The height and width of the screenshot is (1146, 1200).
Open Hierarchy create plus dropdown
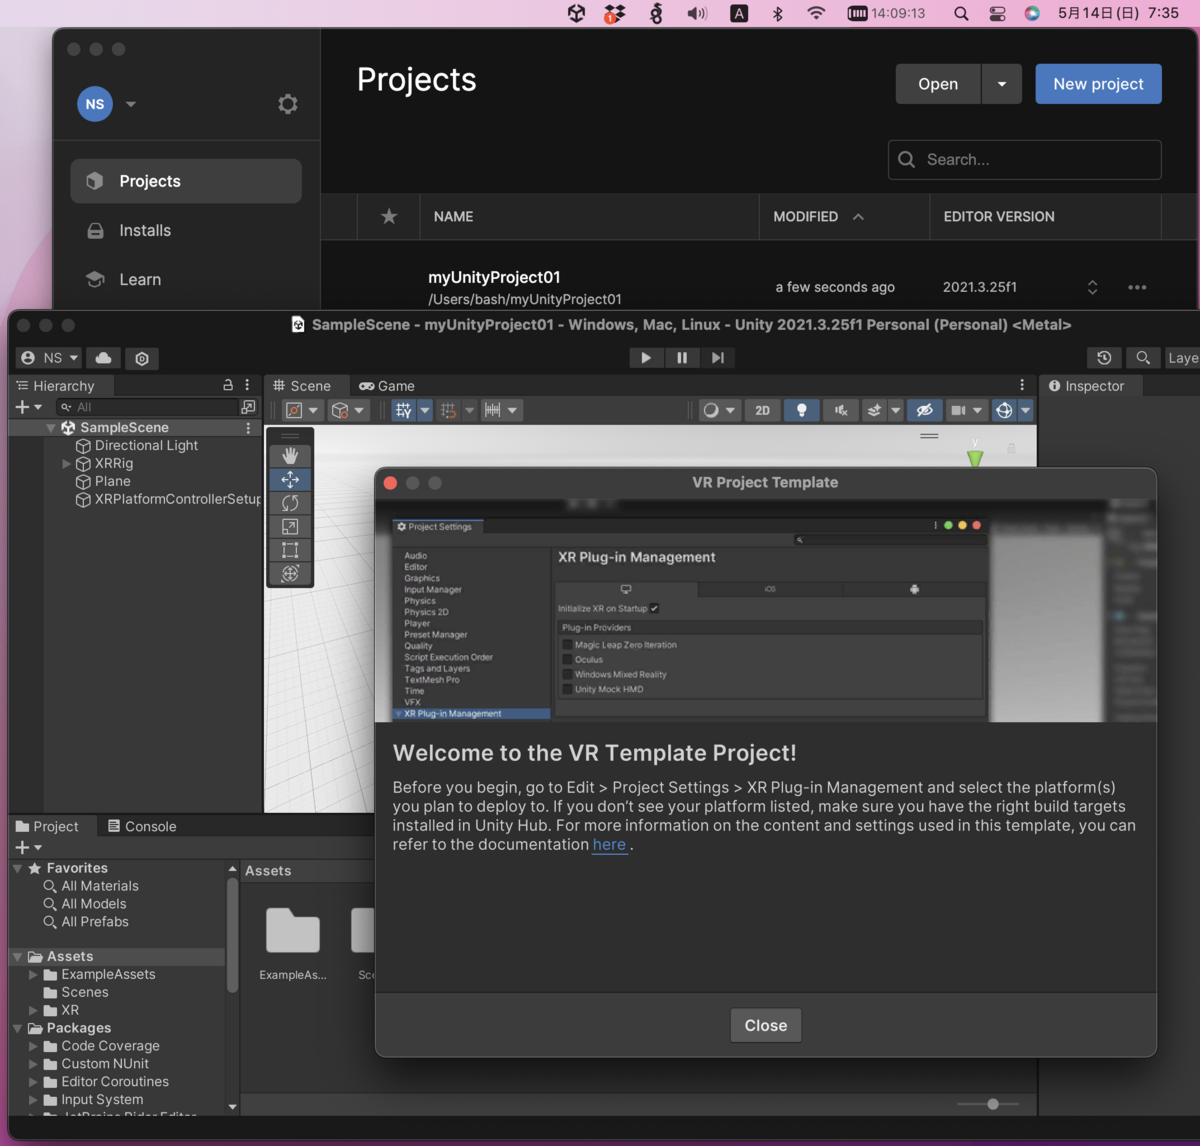[28, 407]
